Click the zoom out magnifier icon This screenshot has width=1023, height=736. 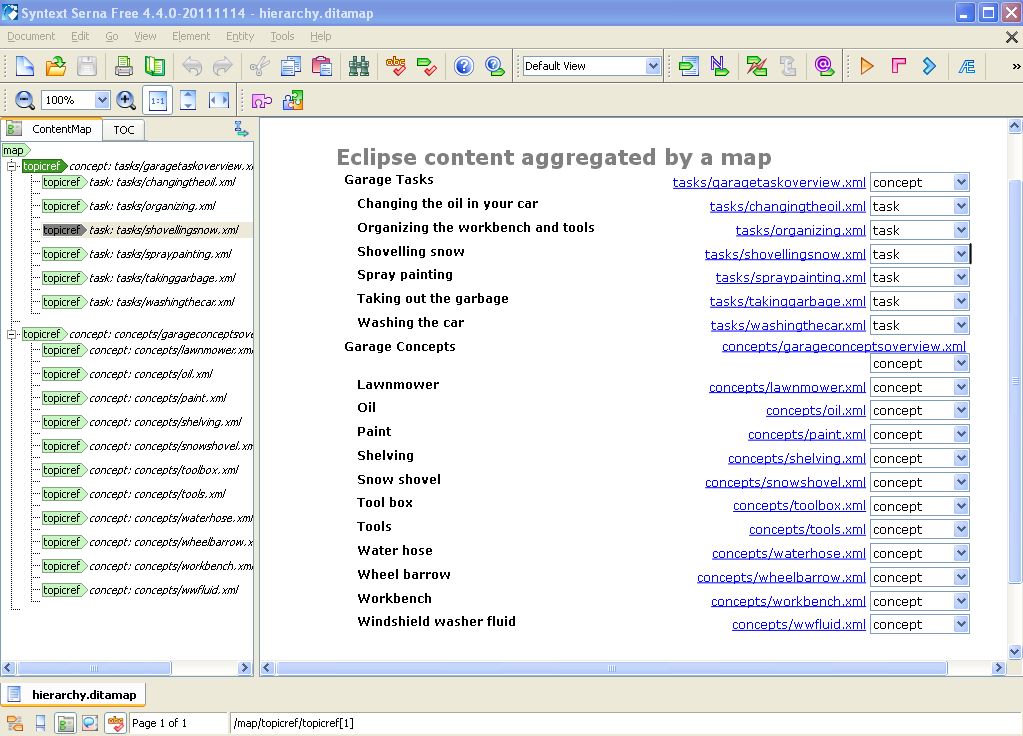[25, 100]
